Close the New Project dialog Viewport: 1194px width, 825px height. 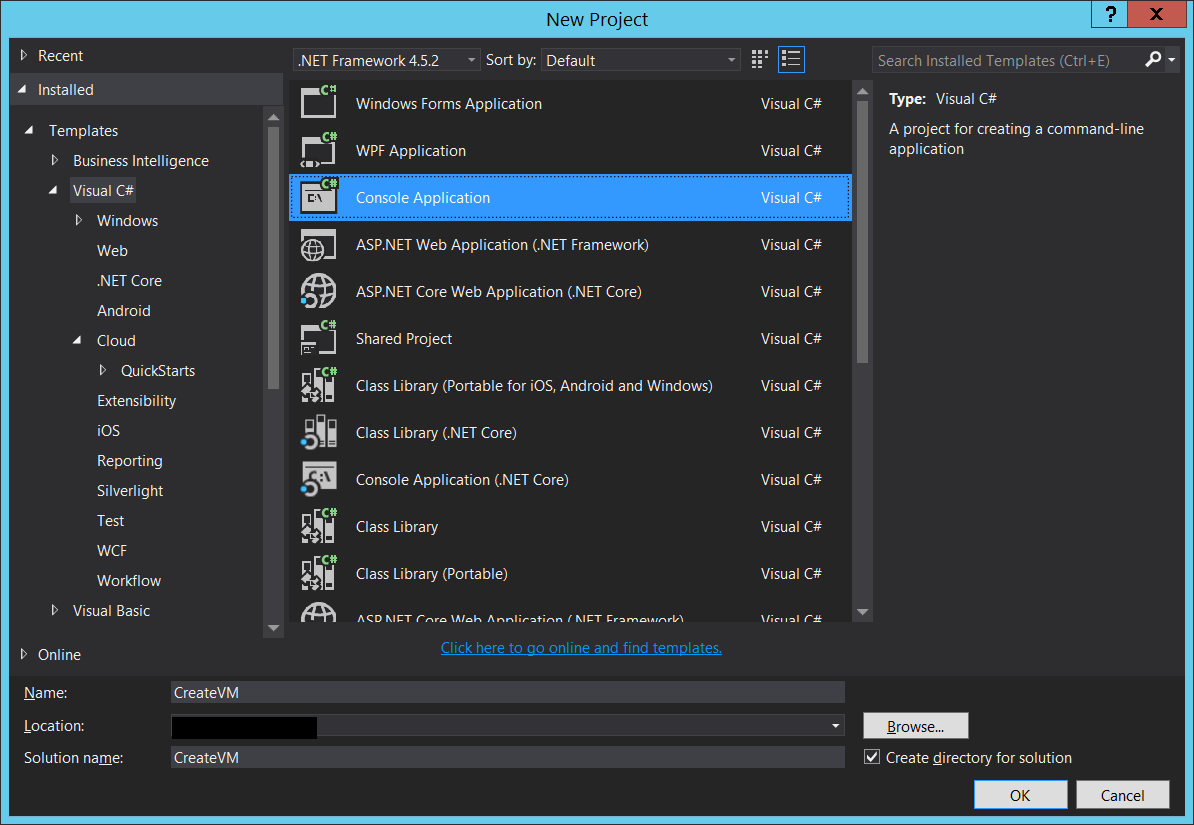click(1156, 14)
